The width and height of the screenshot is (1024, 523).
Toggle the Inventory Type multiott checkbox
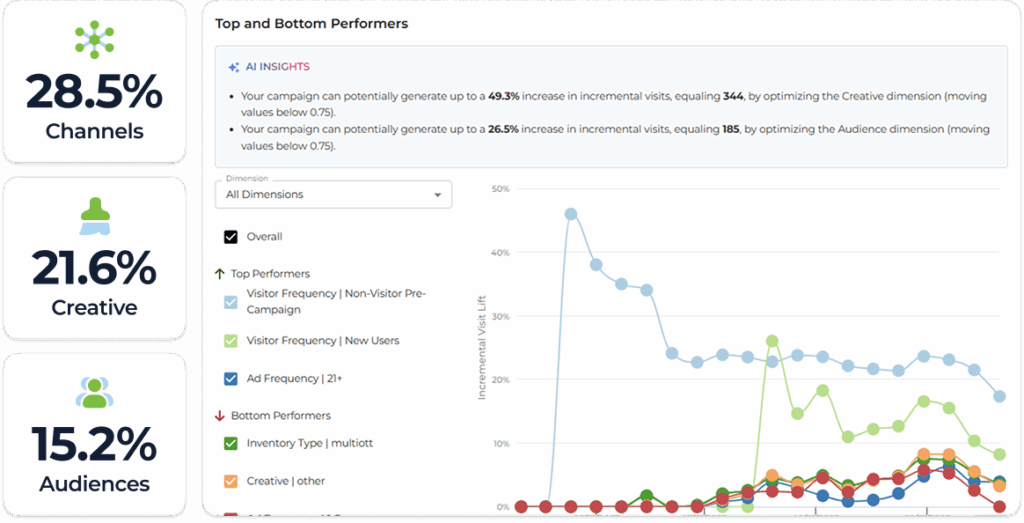[231, 443]
